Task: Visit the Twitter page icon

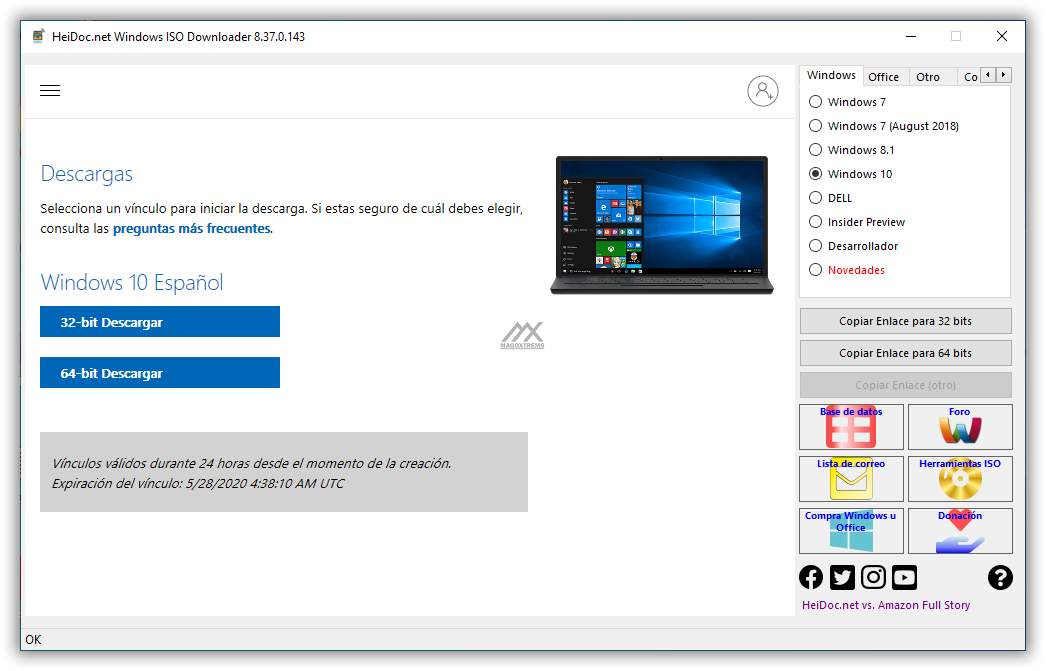Action: click(x=842, y=577)
